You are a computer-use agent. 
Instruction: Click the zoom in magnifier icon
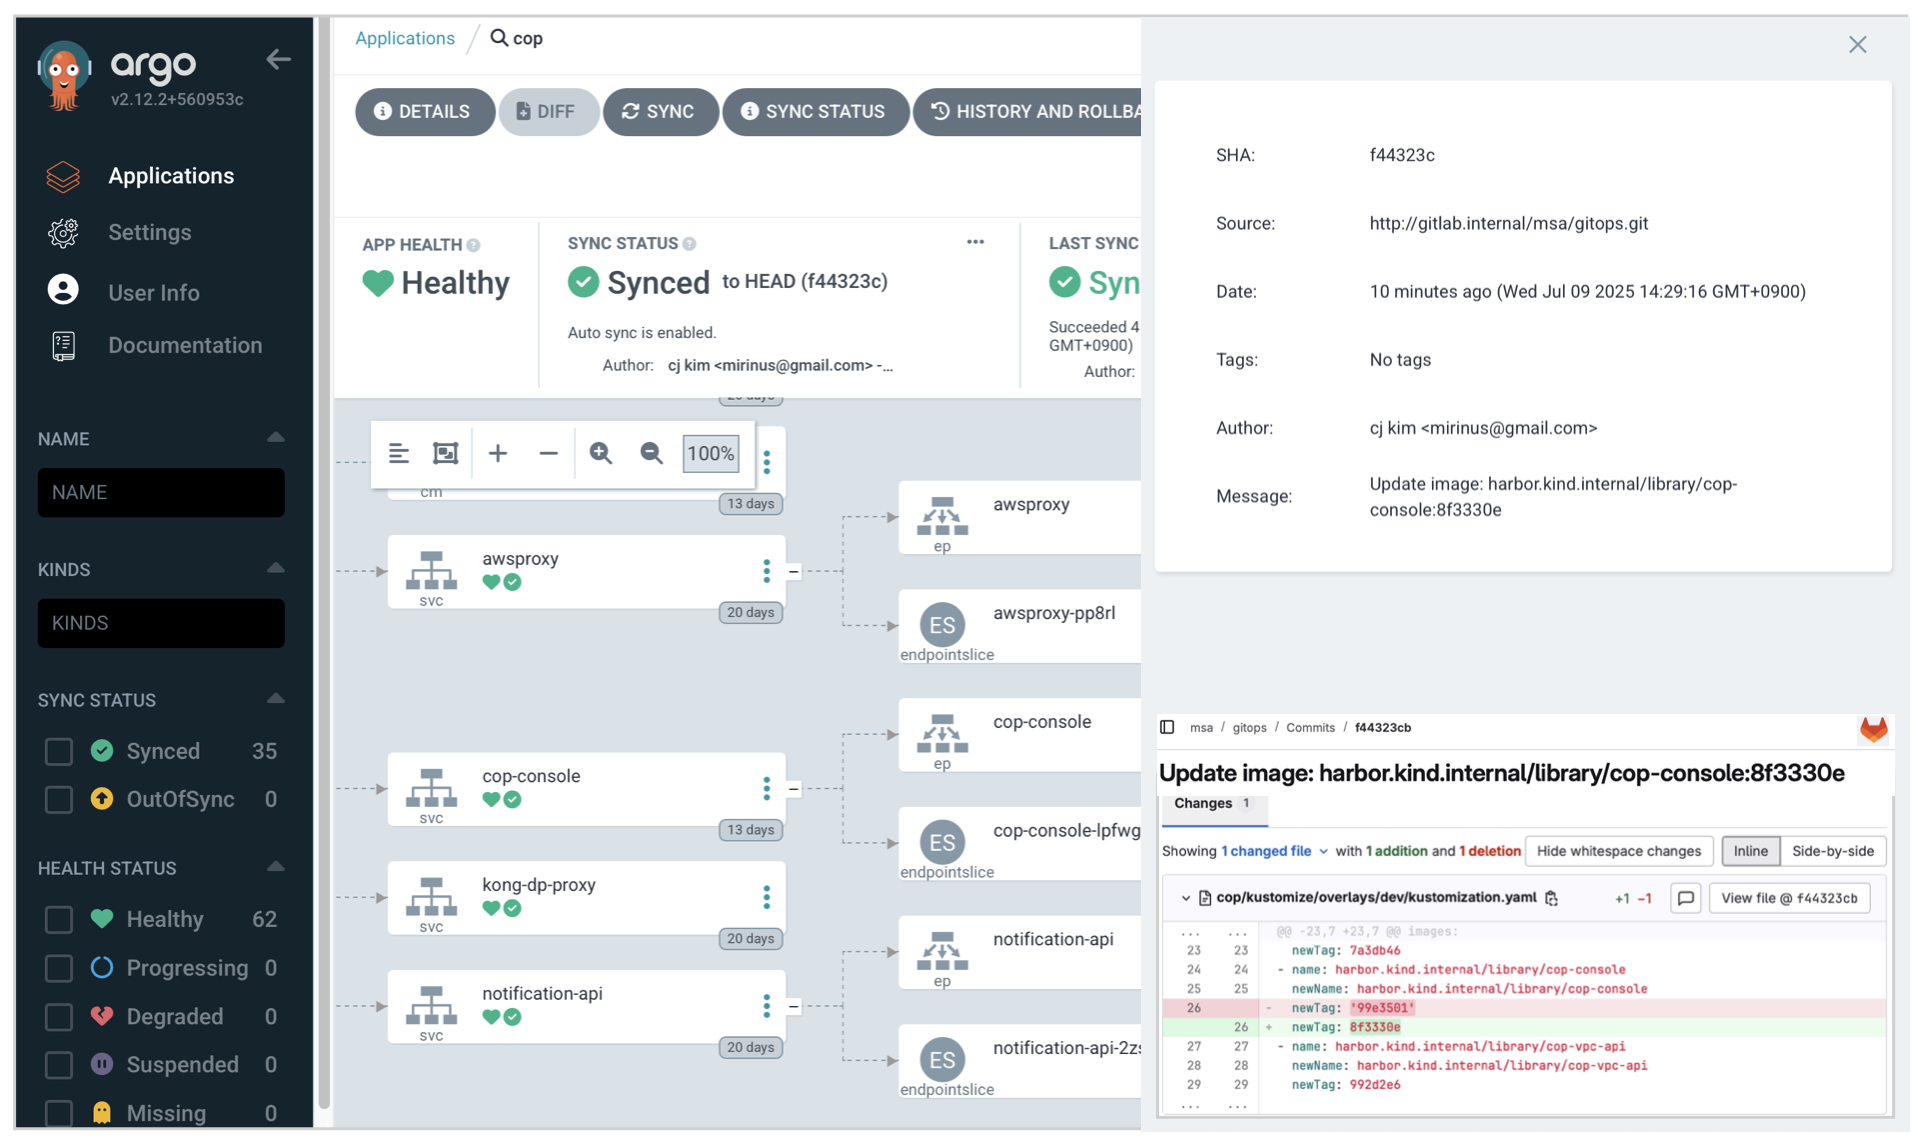tap(600, 454)
